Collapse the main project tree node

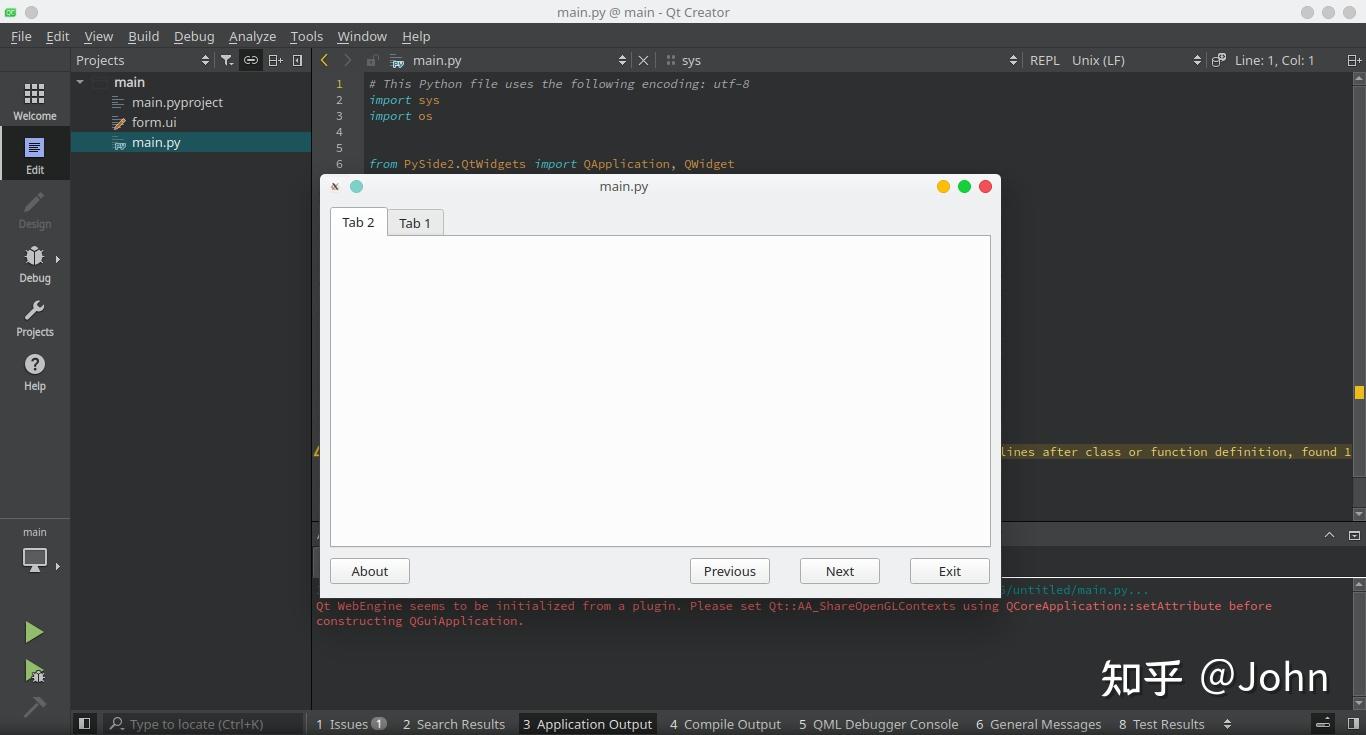click(79, 82)
